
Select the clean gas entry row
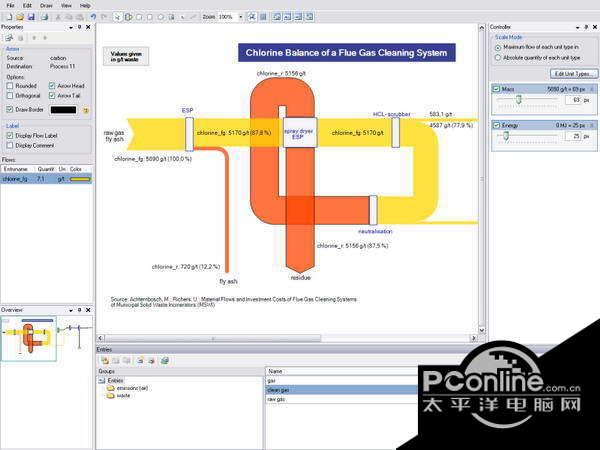click(342, 390)
